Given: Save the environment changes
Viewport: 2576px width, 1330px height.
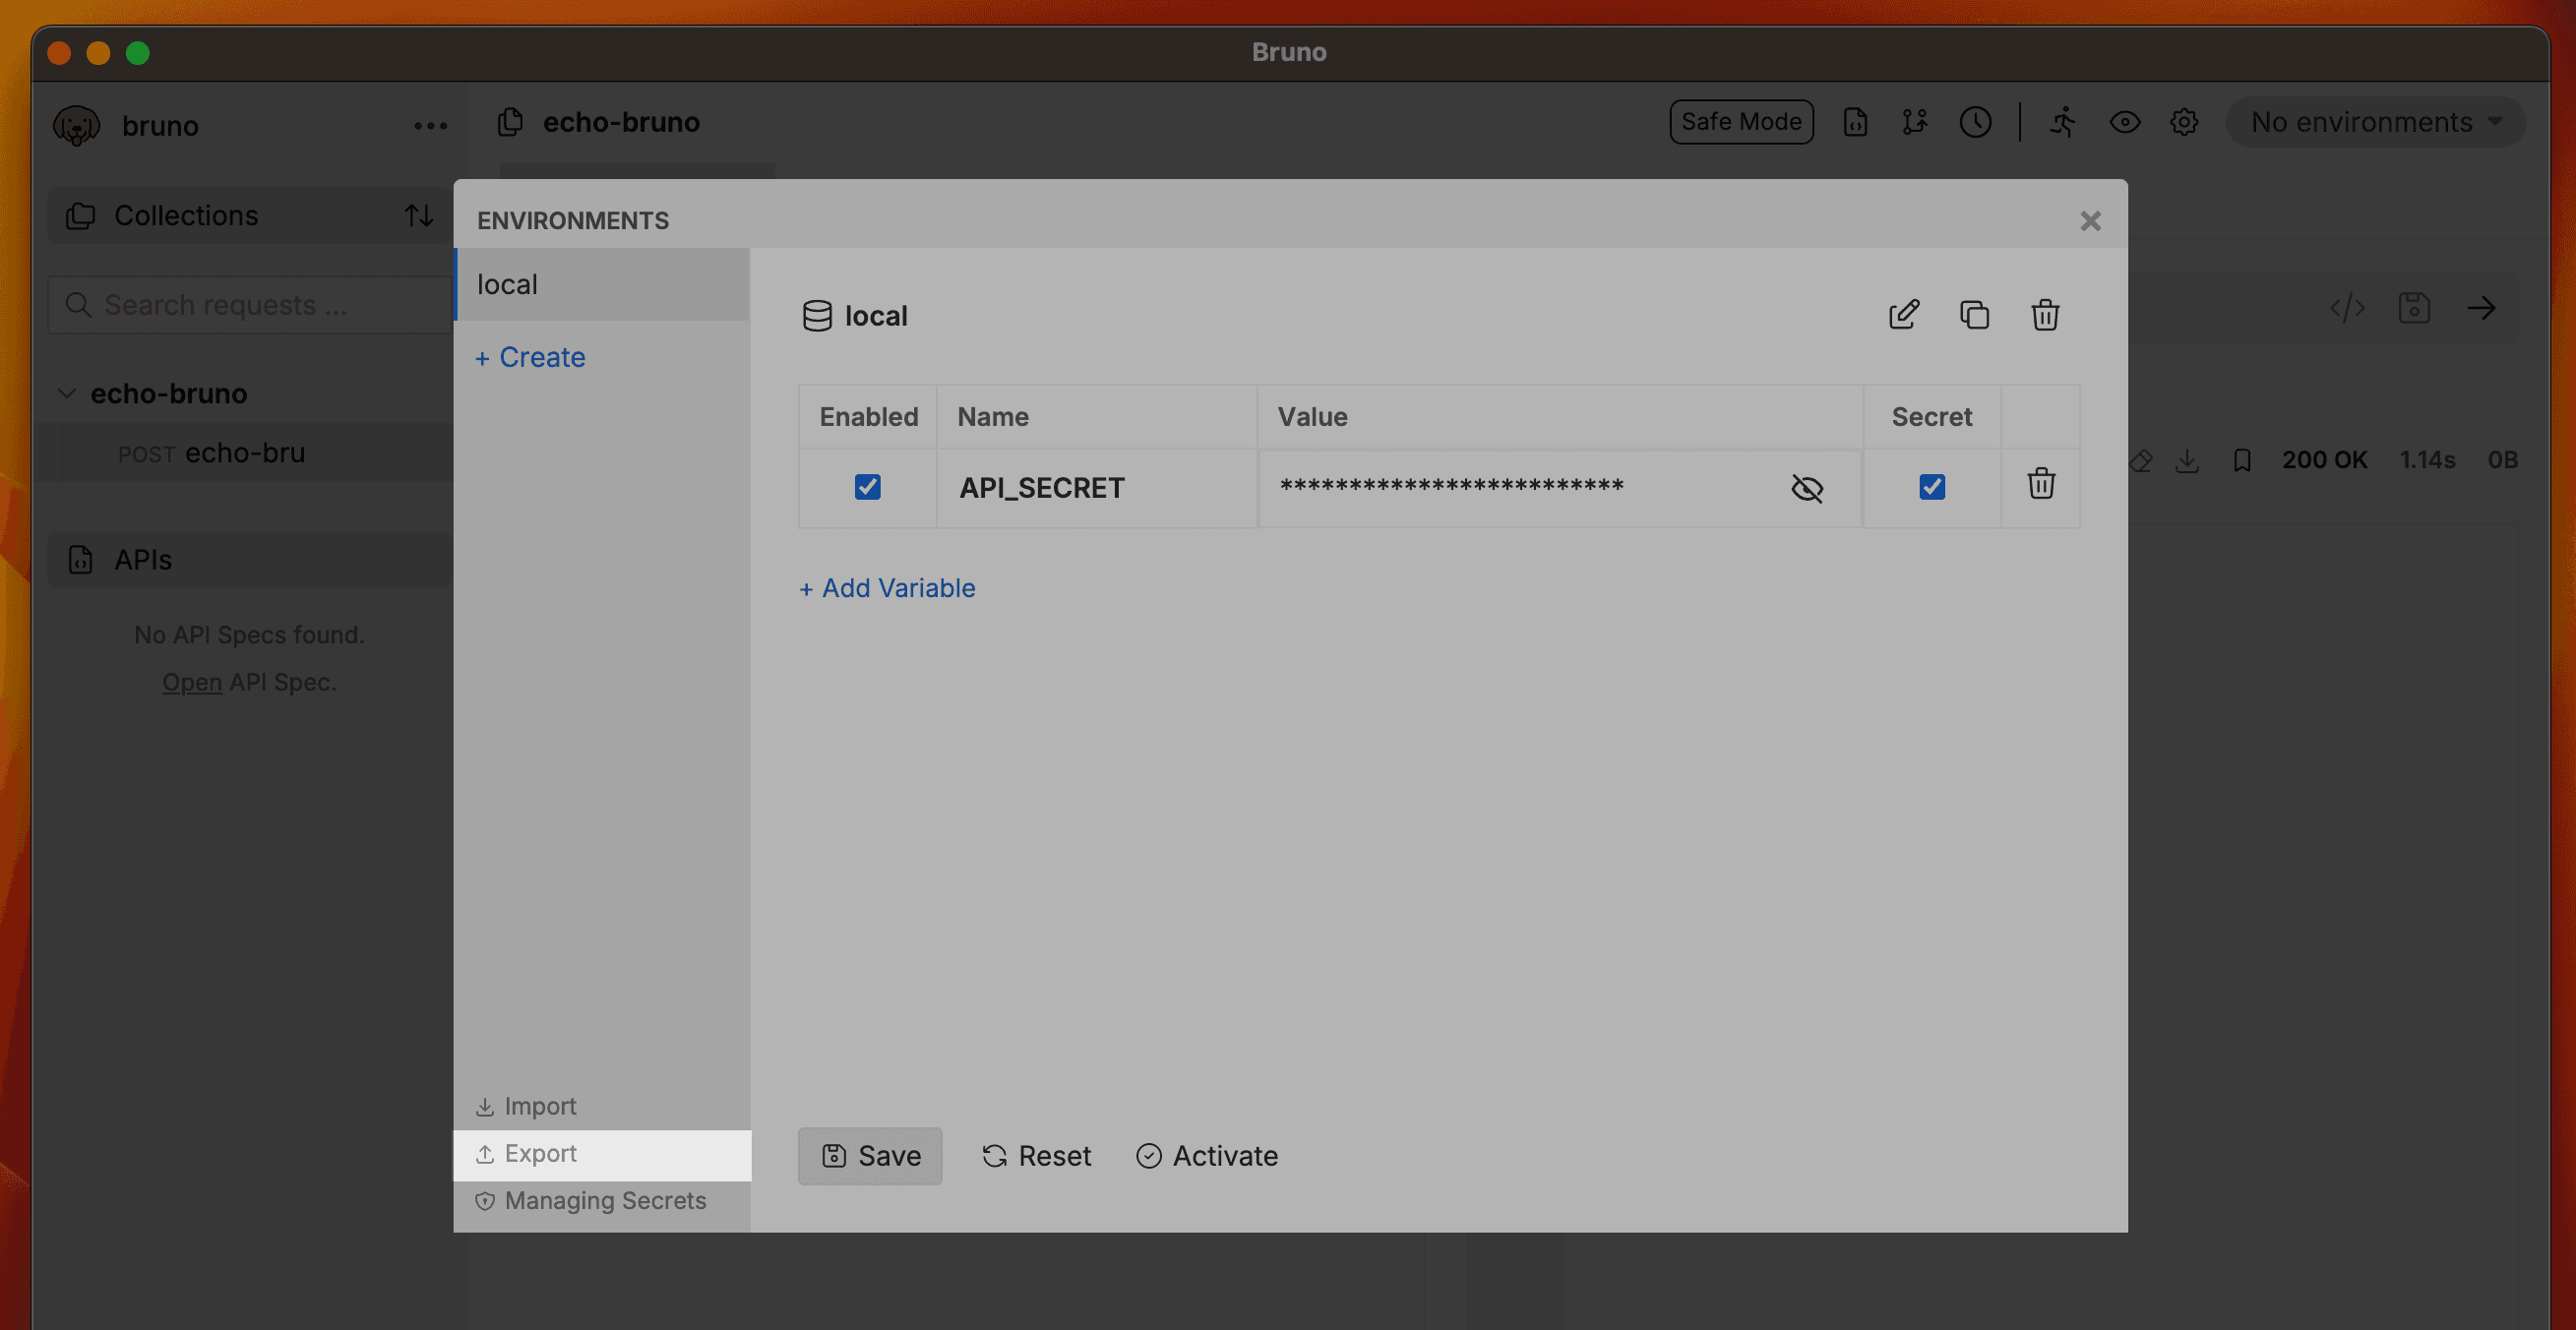Looking at the screenshot, I should [x=869, y=1155].
